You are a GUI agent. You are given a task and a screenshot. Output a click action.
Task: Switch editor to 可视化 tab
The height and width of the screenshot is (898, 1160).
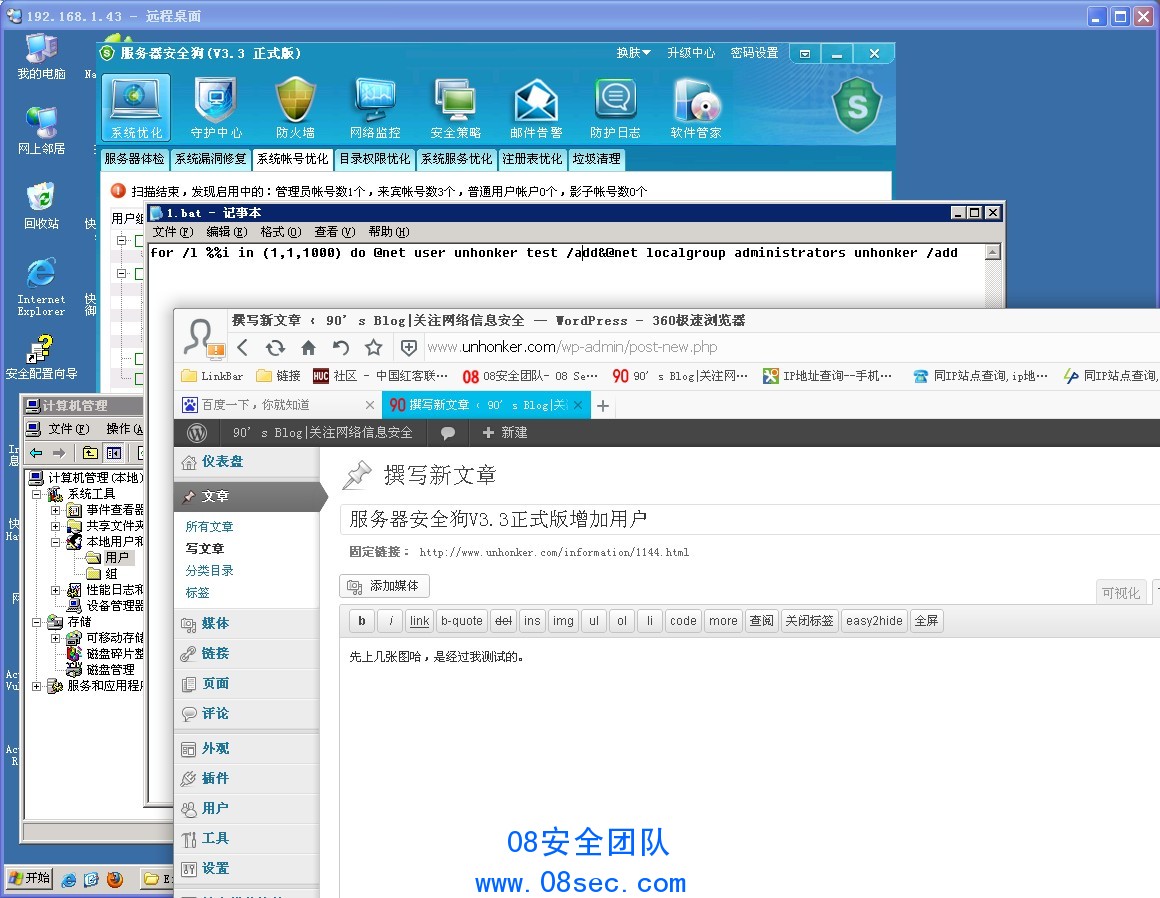click(1121, 593)
